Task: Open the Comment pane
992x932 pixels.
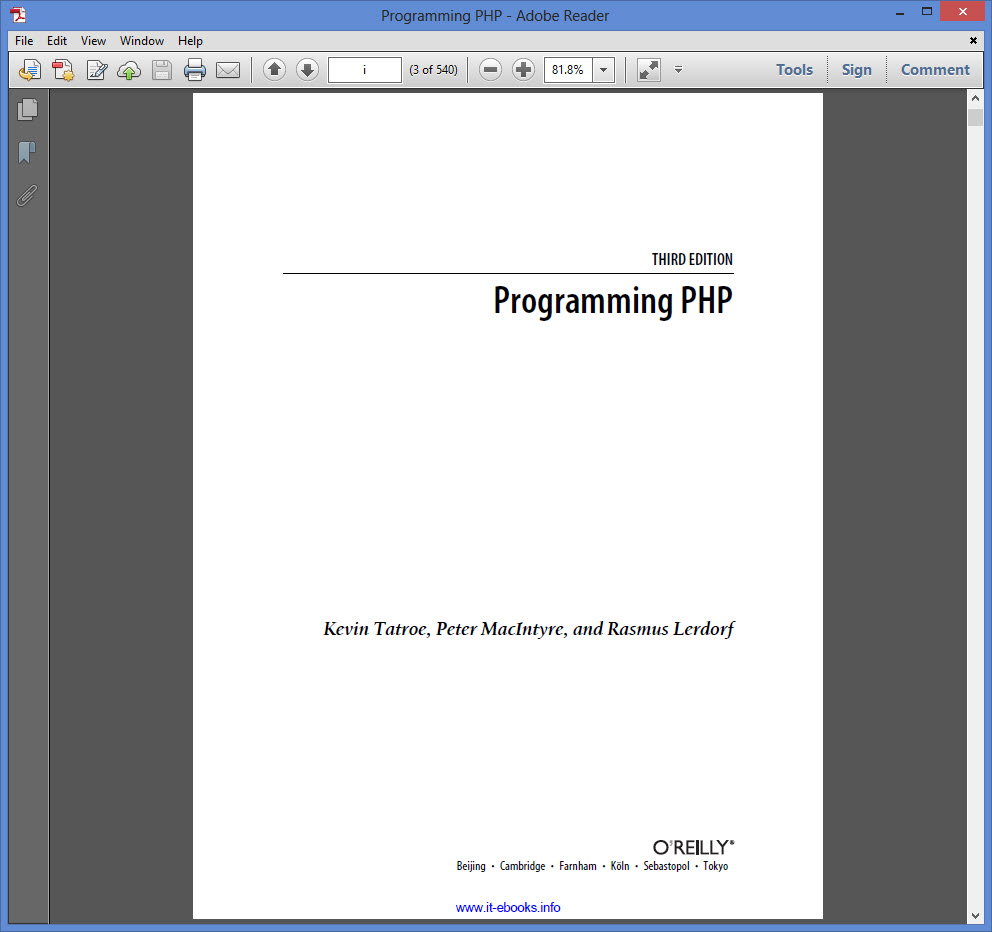Action: point(935,70)
